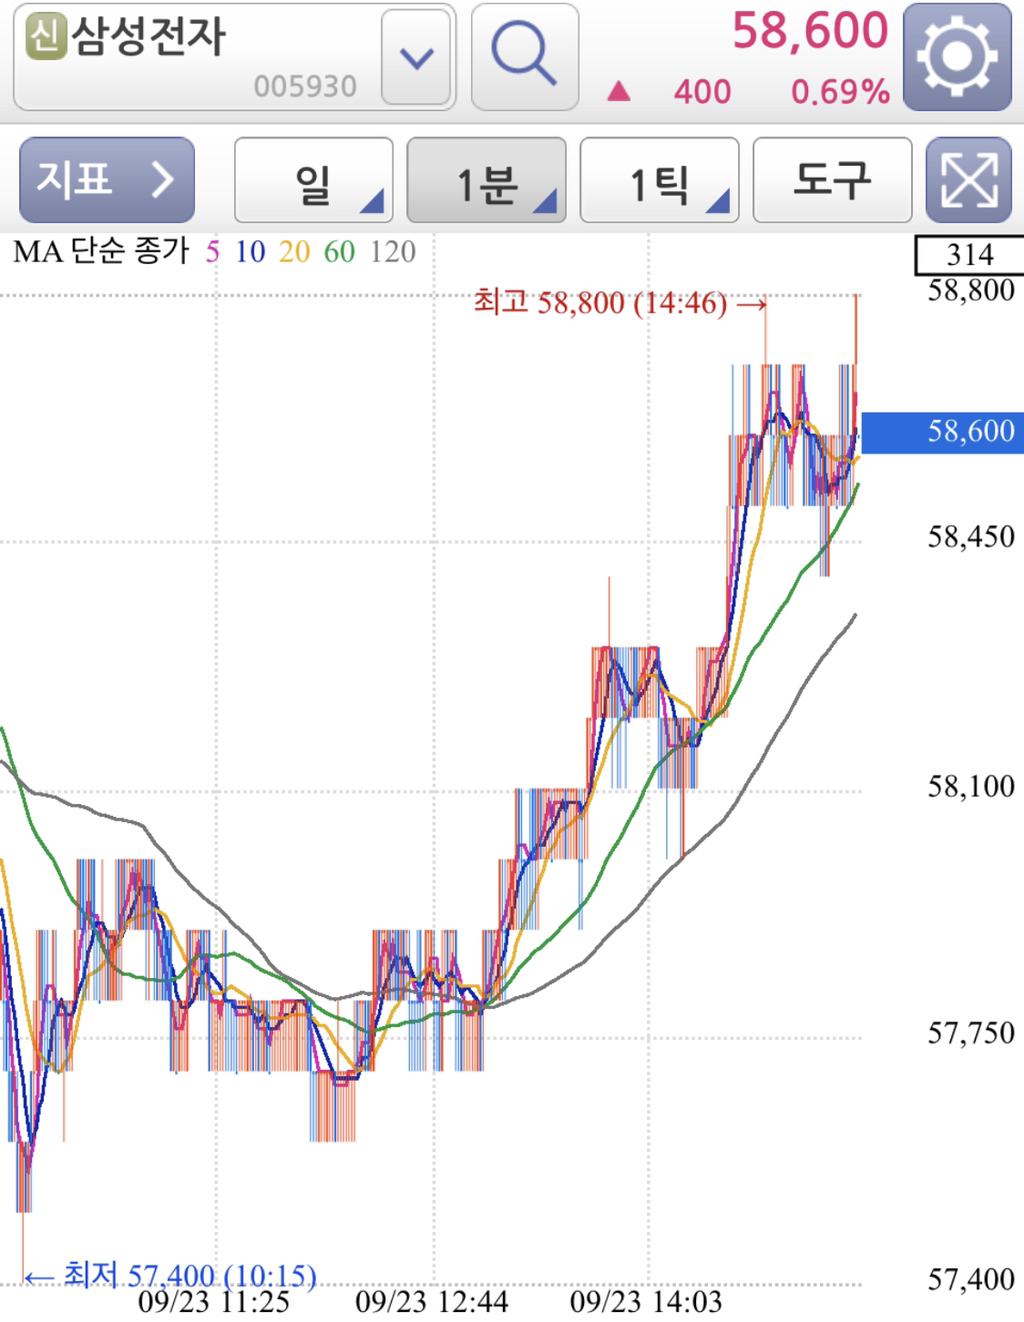Click the 0.69% change rate
This screenshot has height=1322, width=1024.
[840, 92]
